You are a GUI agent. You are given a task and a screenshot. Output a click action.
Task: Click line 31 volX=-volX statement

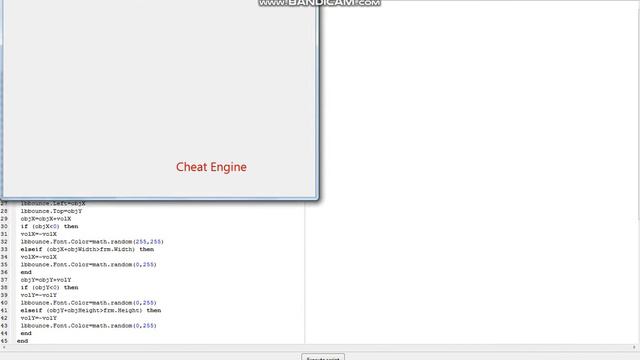(x=39, y=234)
